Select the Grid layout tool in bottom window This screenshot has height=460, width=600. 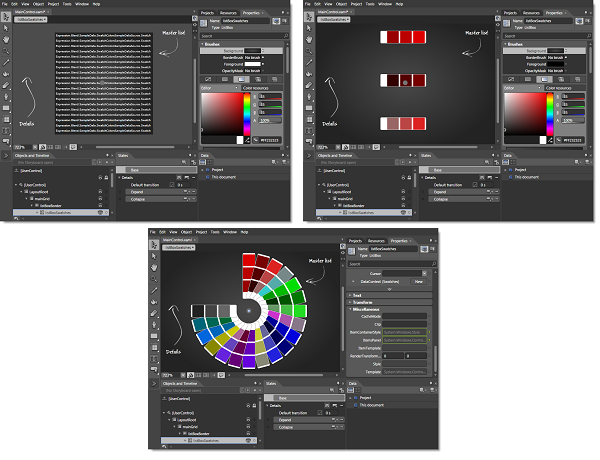[x=154, y=348]
